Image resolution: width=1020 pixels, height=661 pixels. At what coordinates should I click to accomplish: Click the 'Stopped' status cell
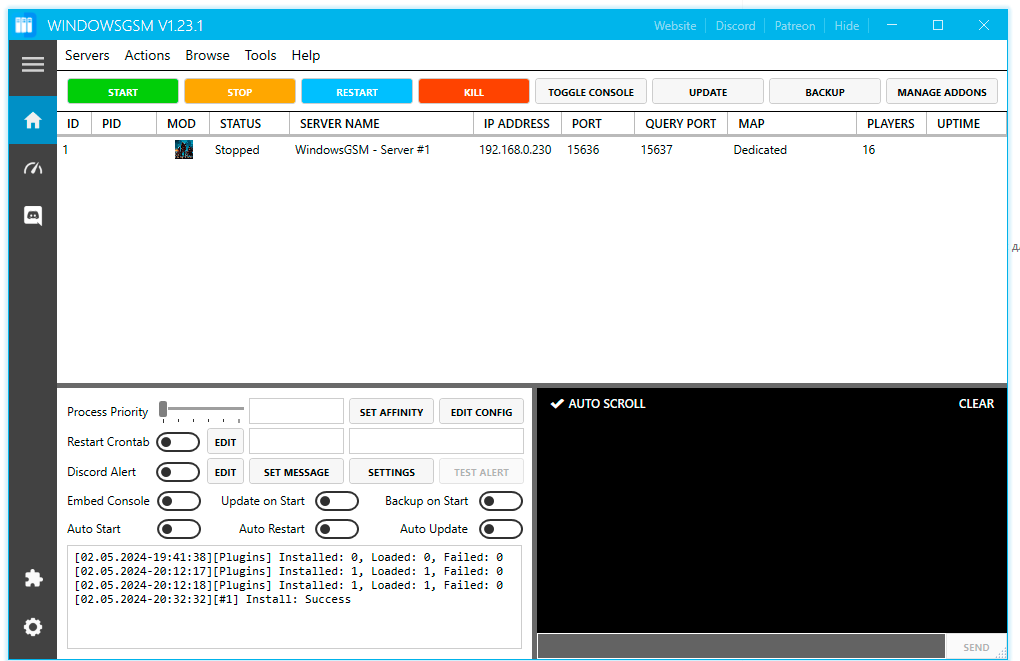237,150
